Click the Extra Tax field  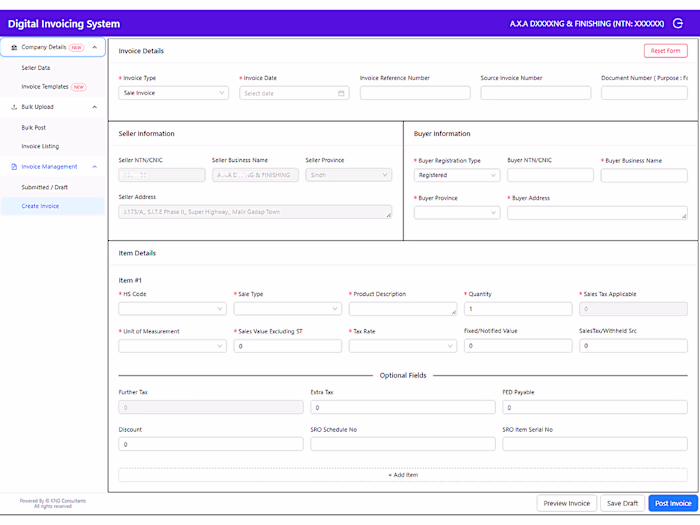tap(403, 407)
